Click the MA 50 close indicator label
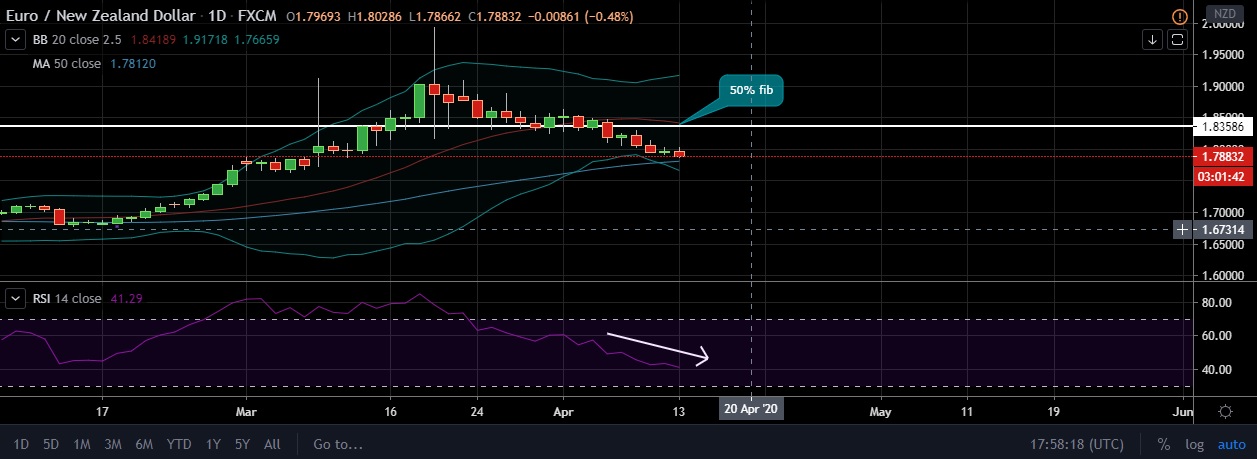Screen dimensions: 1257x459 (67, 63)
